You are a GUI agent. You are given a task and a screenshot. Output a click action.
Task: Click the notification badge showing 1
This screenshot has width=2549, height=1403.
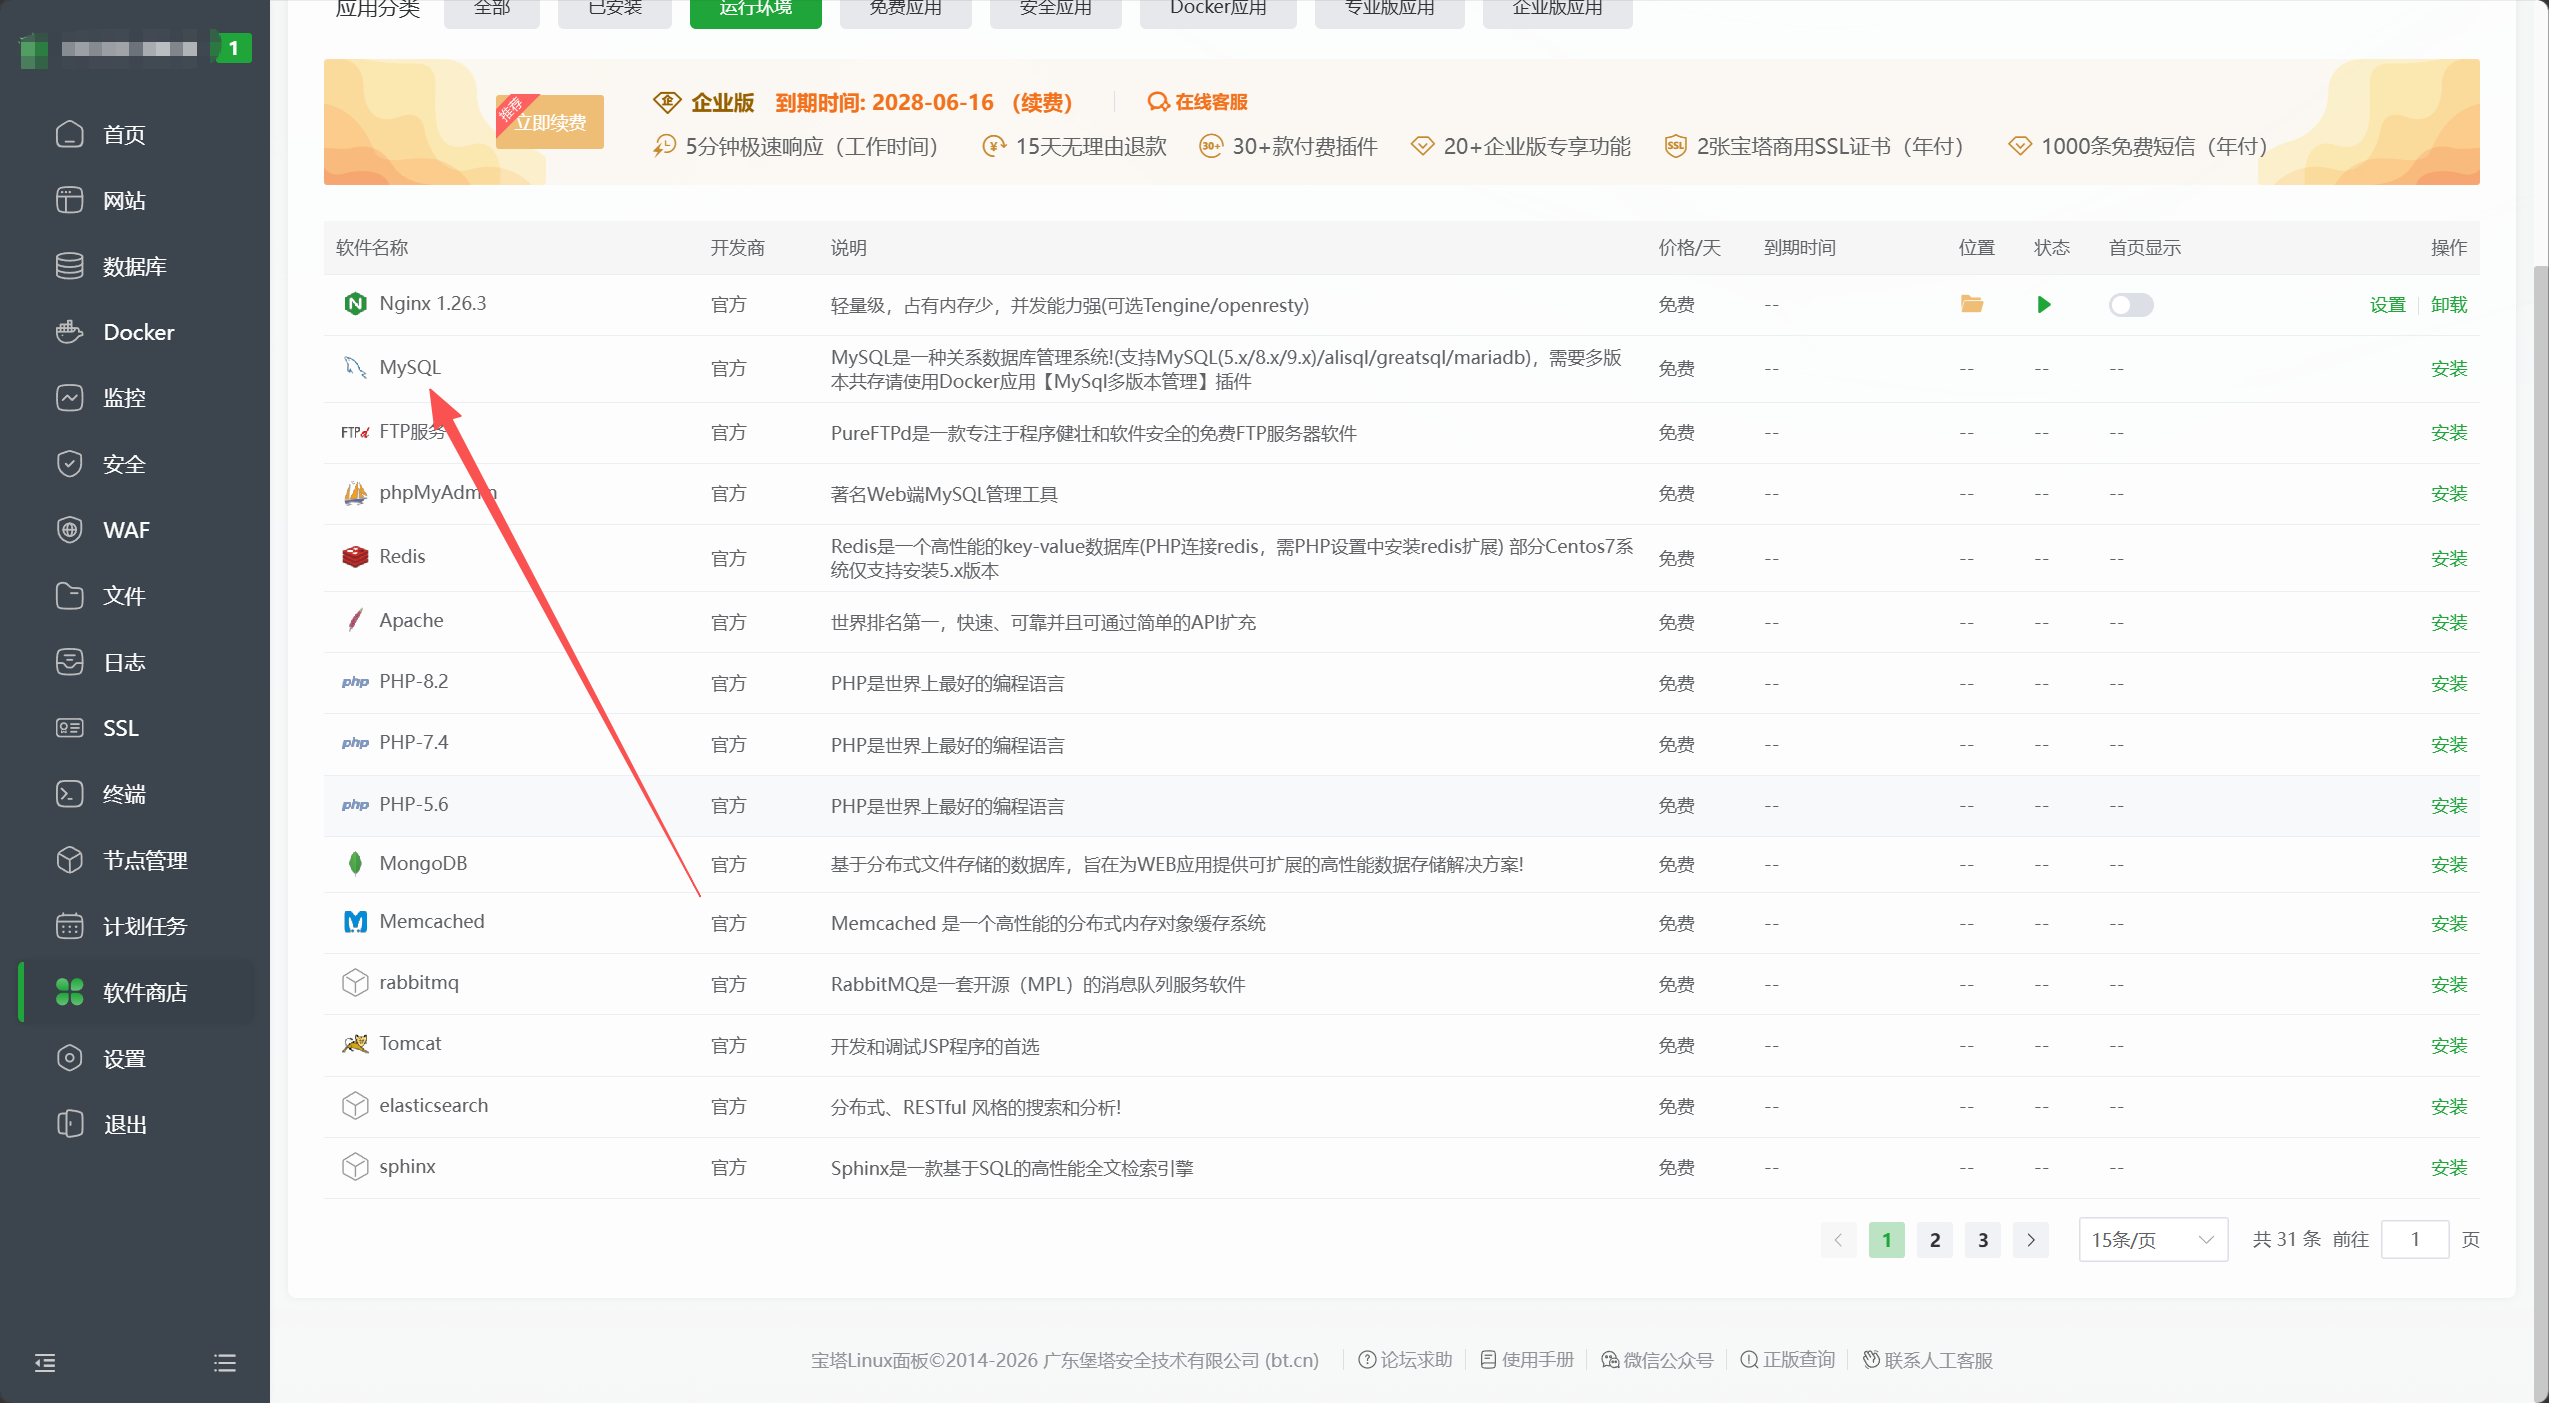coord(234,47)
